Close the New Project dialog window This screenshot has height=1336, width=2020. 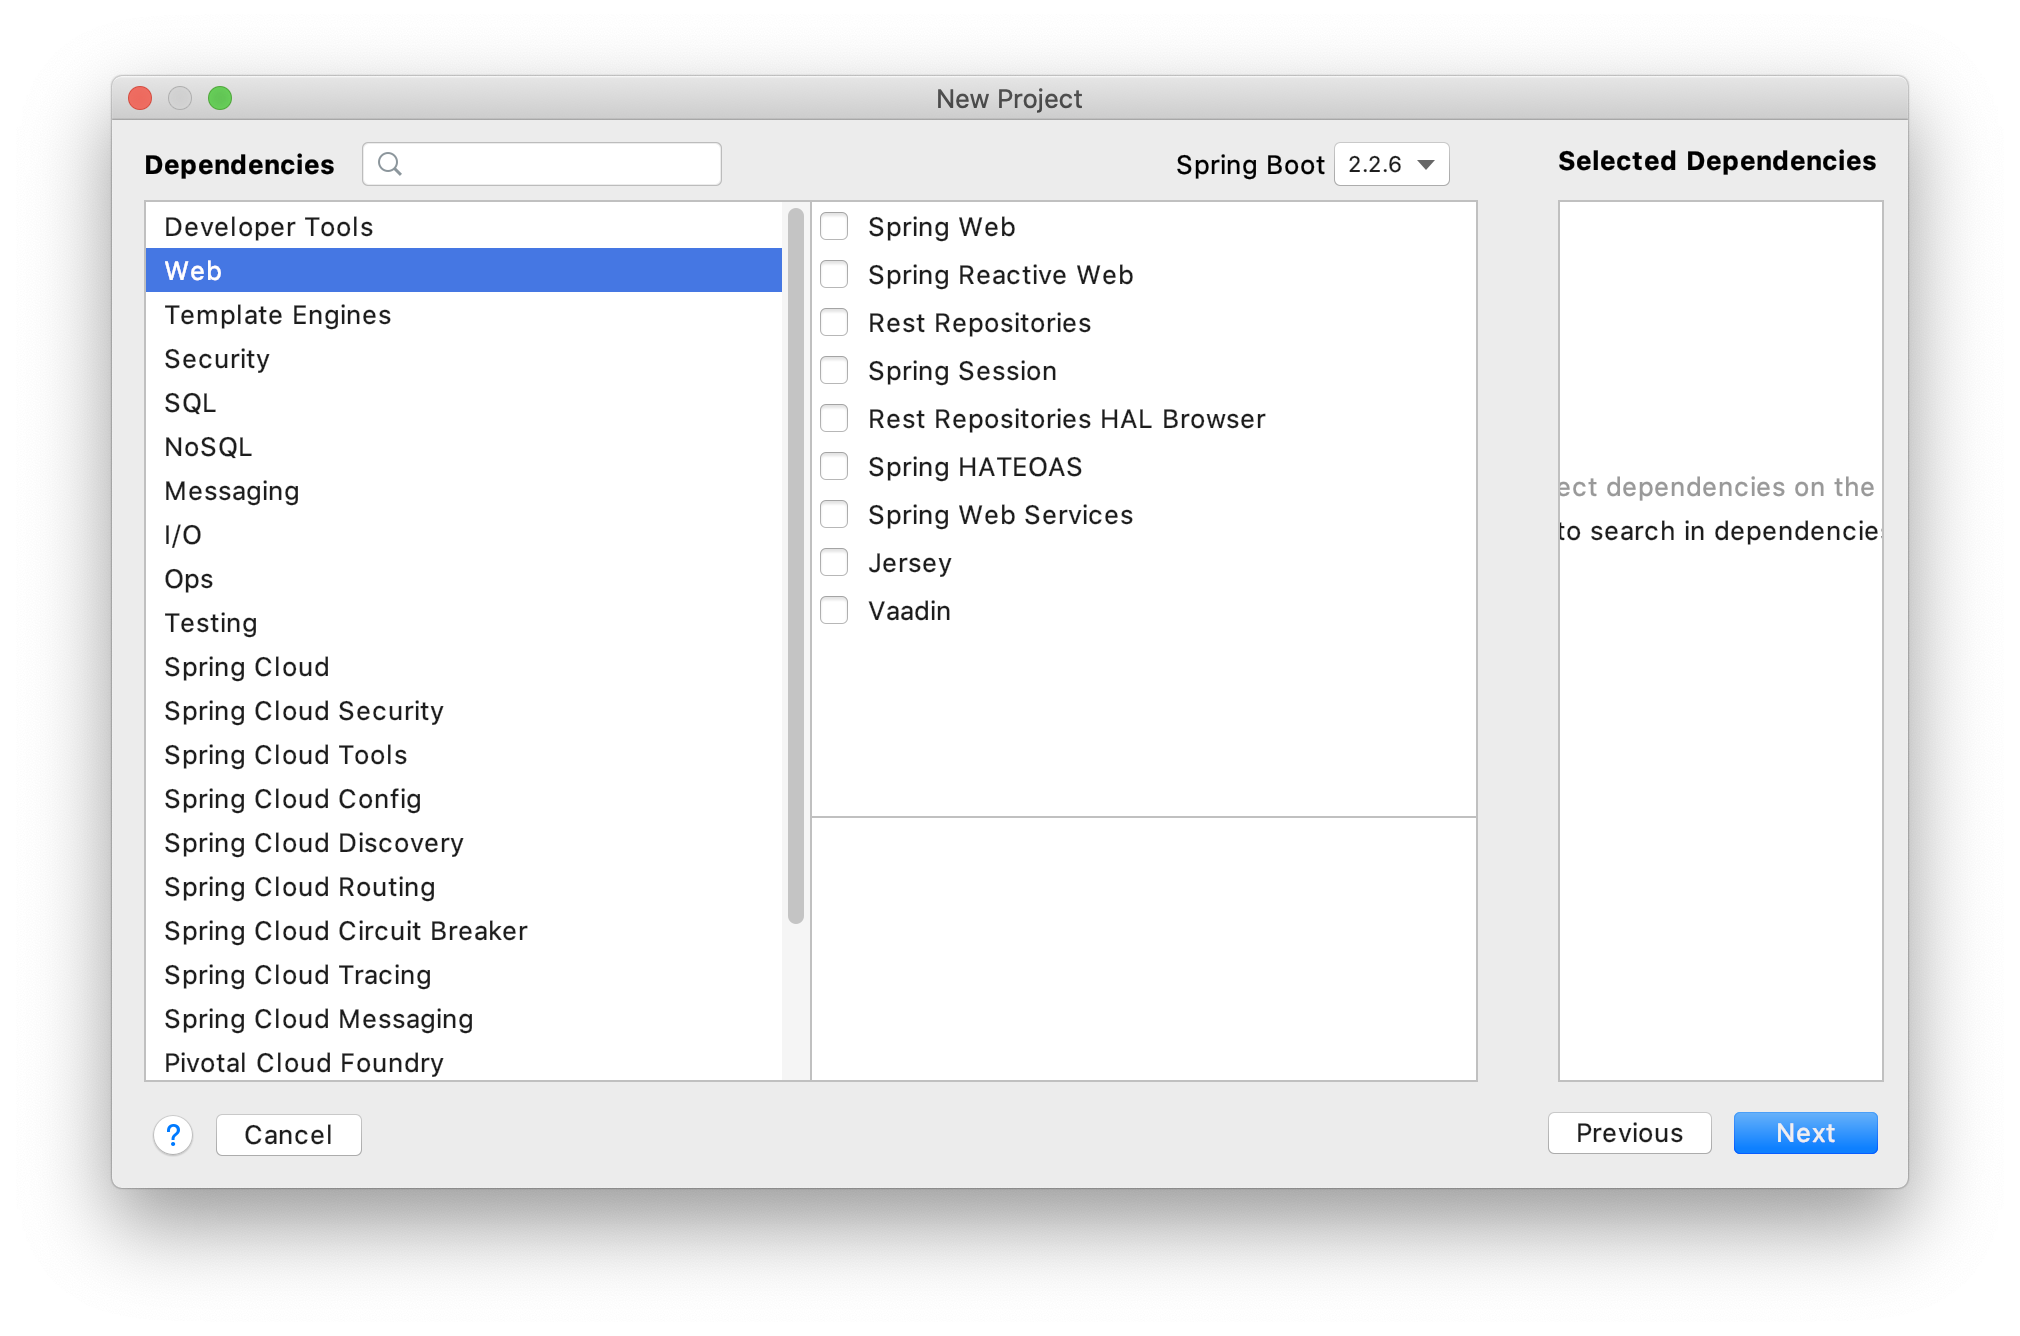pos(140,98)
